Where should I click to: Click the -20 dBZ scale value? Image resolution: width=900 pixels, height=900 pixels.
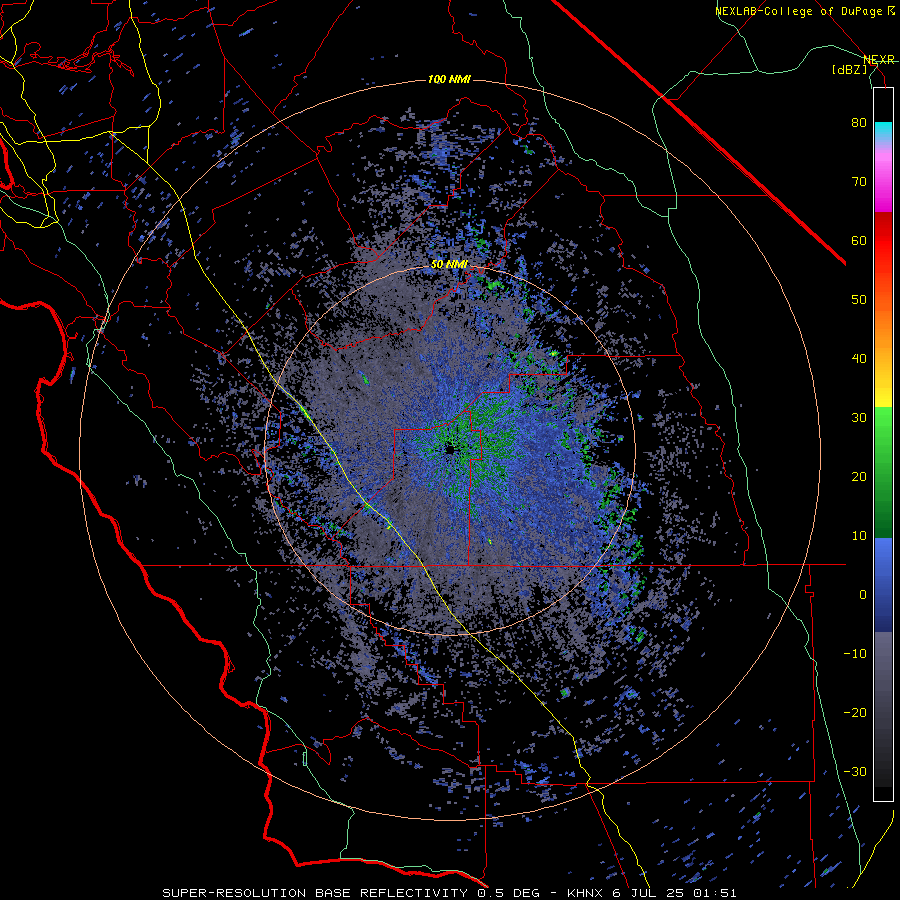855,712
